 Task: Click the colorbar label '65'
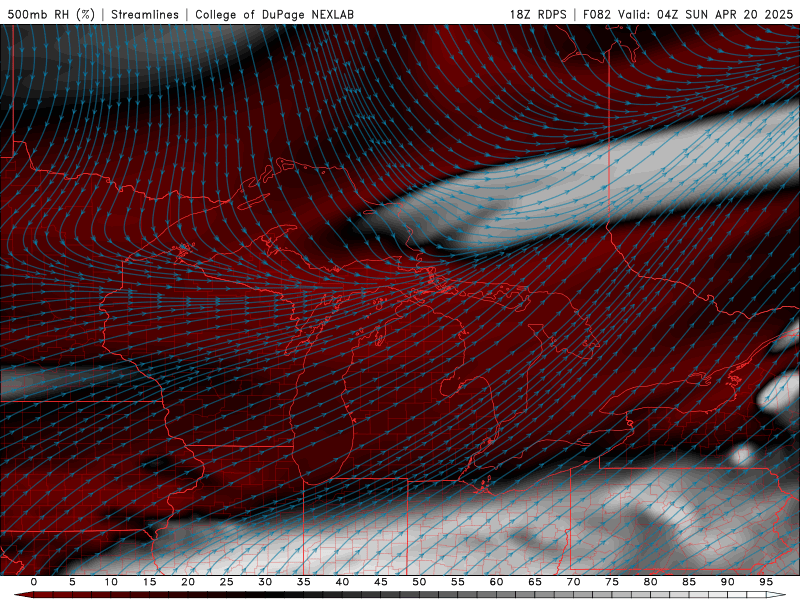[x=535, y=582]
